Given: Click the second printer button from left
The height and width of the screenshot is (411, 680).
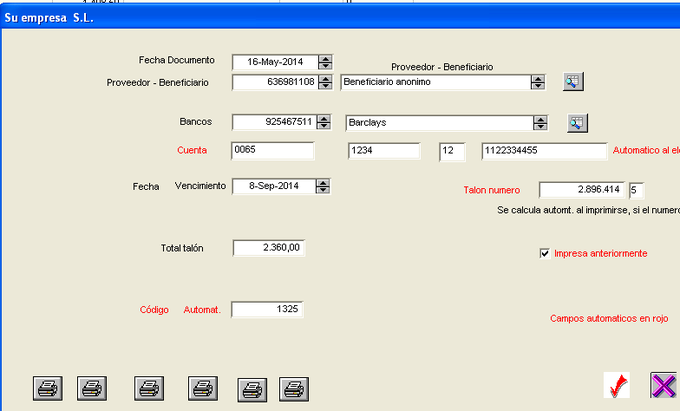Looking at the screenshot, I should [x=92, y=388].
